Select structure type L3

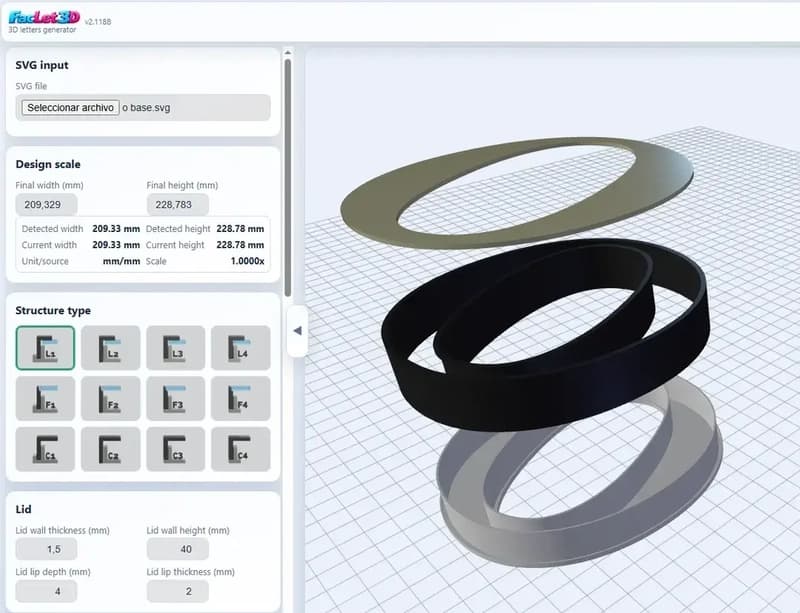174,348
